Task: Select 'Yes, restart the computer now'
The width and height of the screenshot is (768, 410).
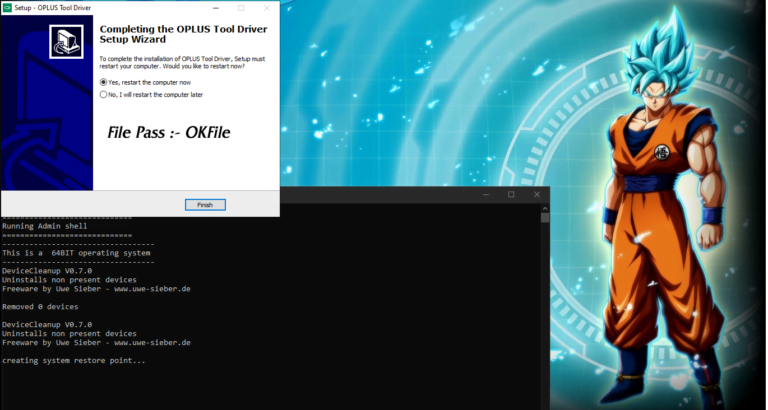Action: tap(145, 82)
